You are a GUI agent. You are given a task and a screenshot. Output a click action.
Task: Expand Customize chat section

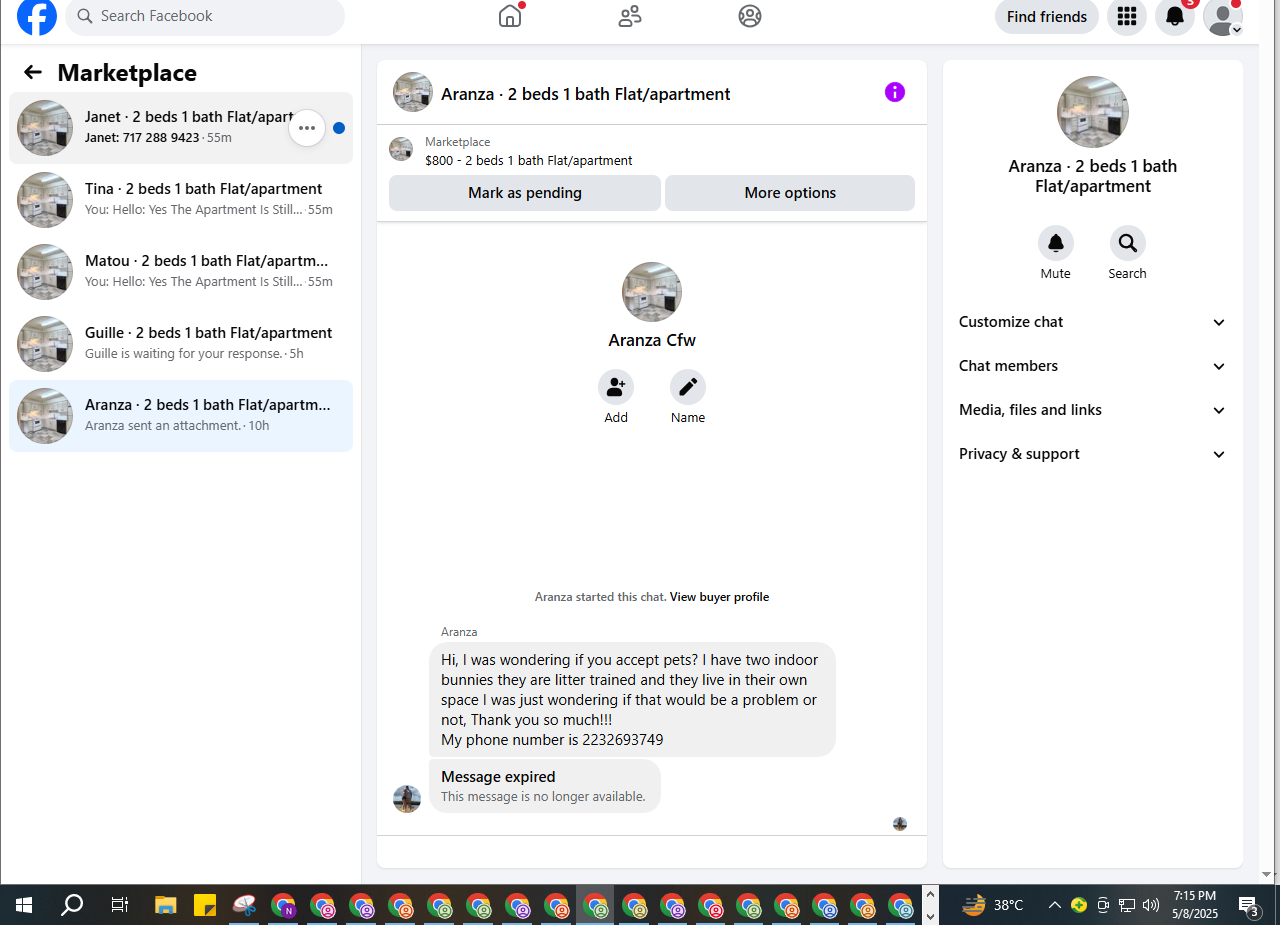[x=1093, y=322]
